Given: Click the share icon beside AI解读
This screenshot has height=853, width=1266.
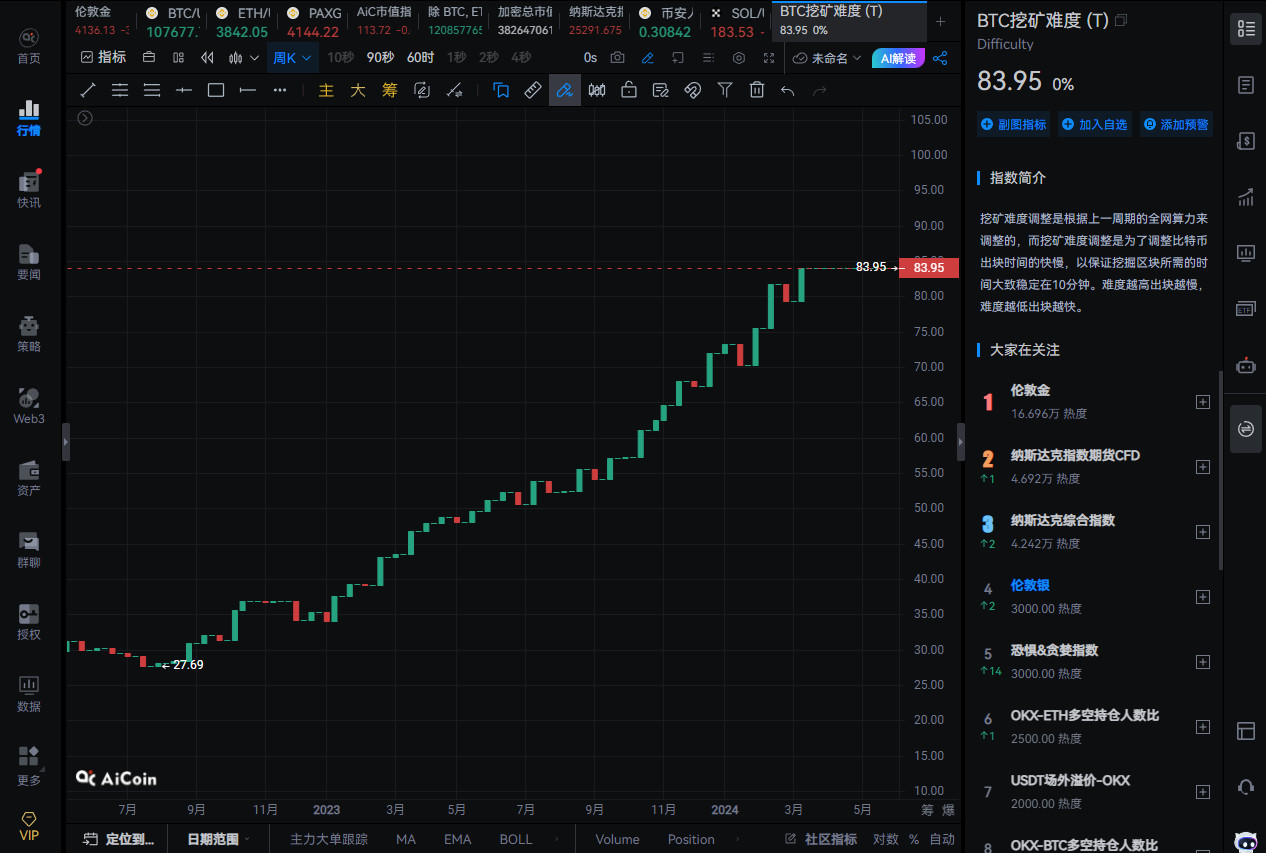Looking at the screenshot, I should tap(940, 58).
